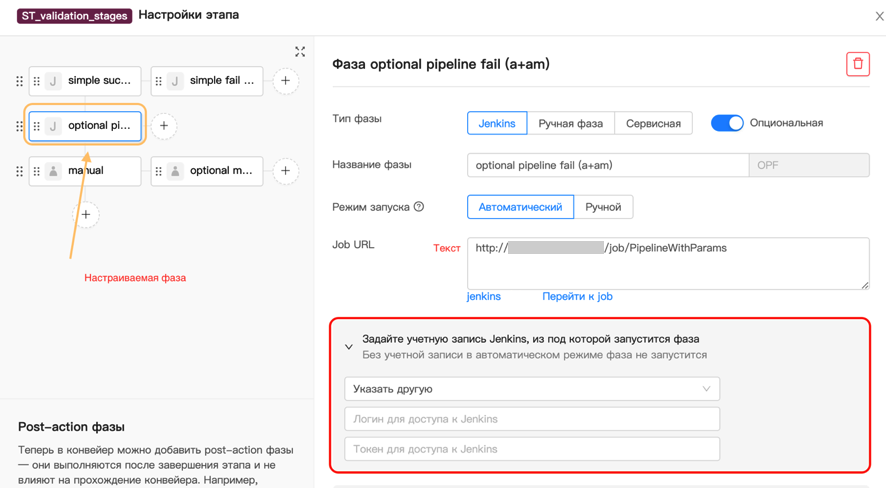Switch to Ручная фаза type
The height and width of the screenshot is (488, 886).
pos(570,123)
